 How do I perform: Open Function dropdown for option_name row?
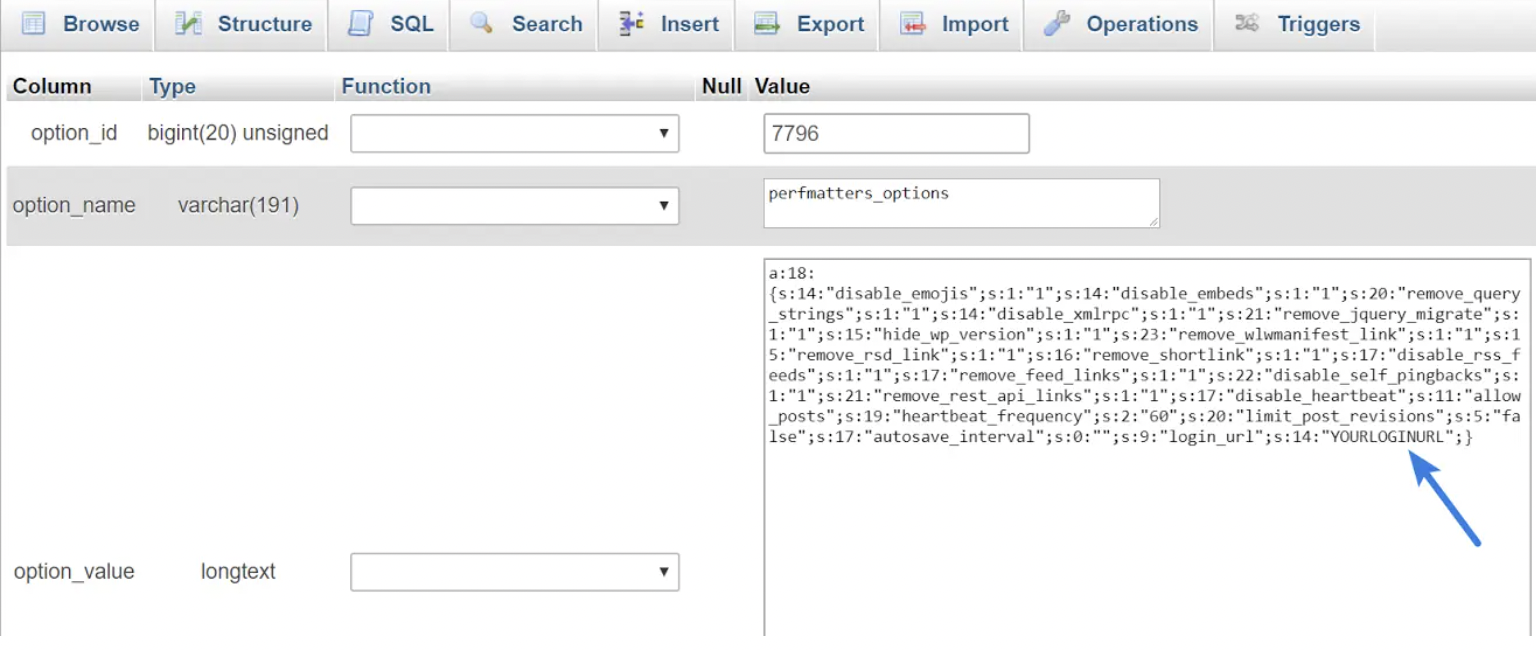(515, 206)
